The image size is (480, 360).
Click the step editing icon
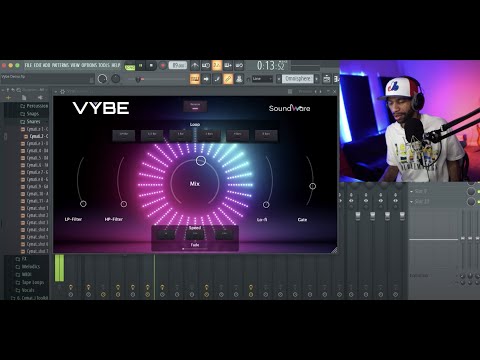click(217, 79)
